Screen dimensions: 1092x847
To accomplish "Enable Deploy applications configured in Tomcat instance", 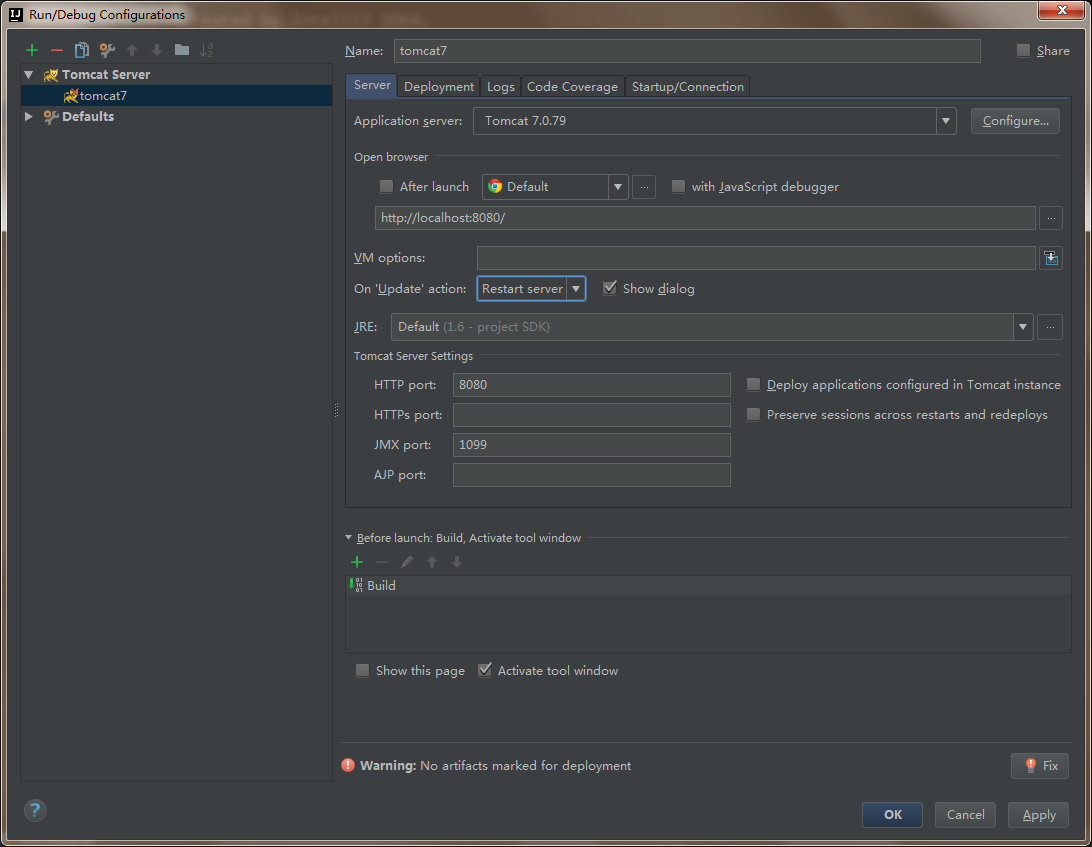I will pyautogui.click(x=754, y=384).
